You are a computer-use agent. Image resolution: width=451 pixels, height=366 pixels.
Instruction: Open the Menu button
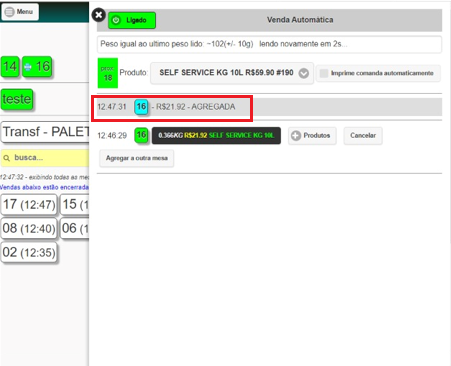(20, 12)
